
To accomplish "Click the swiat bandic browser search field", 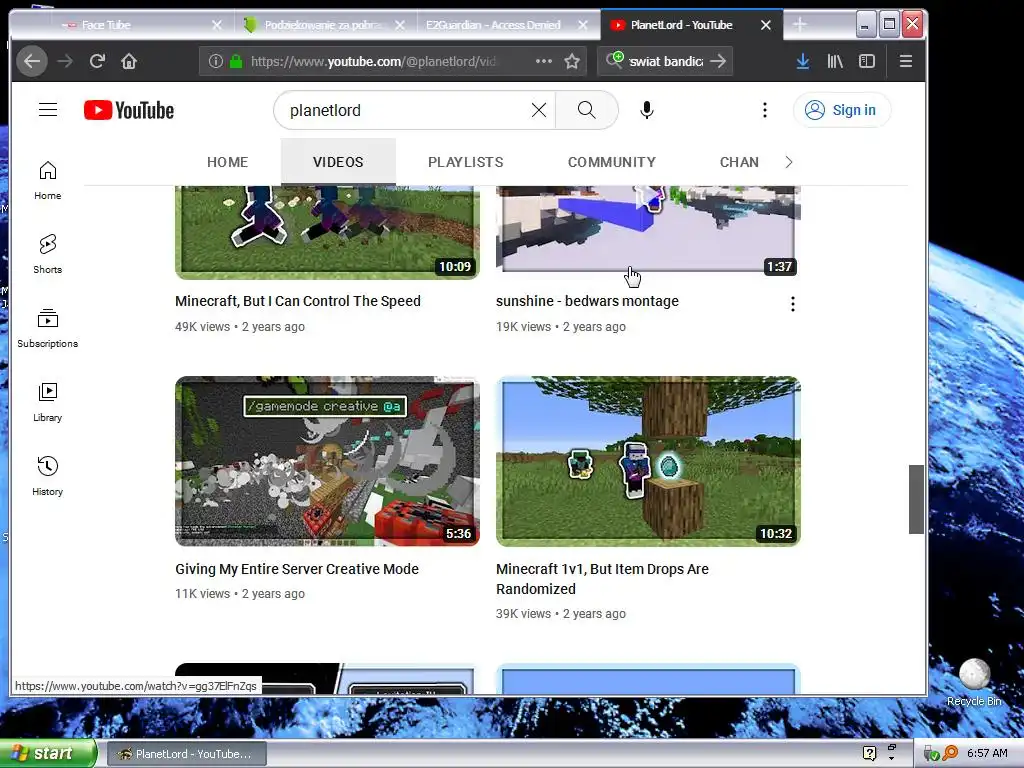I will (665, 61).
